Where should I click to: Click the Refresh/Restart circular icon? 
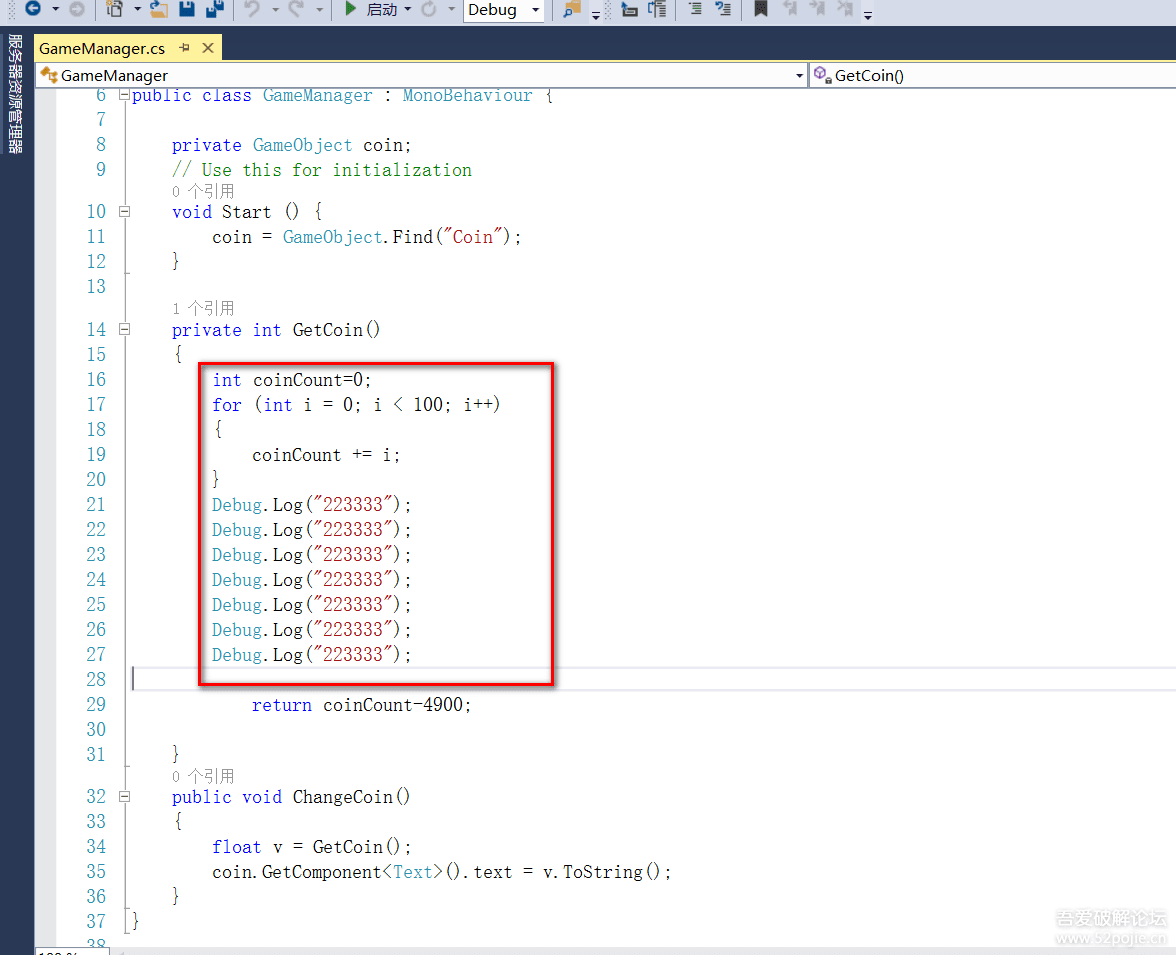[x=429, y=9]
